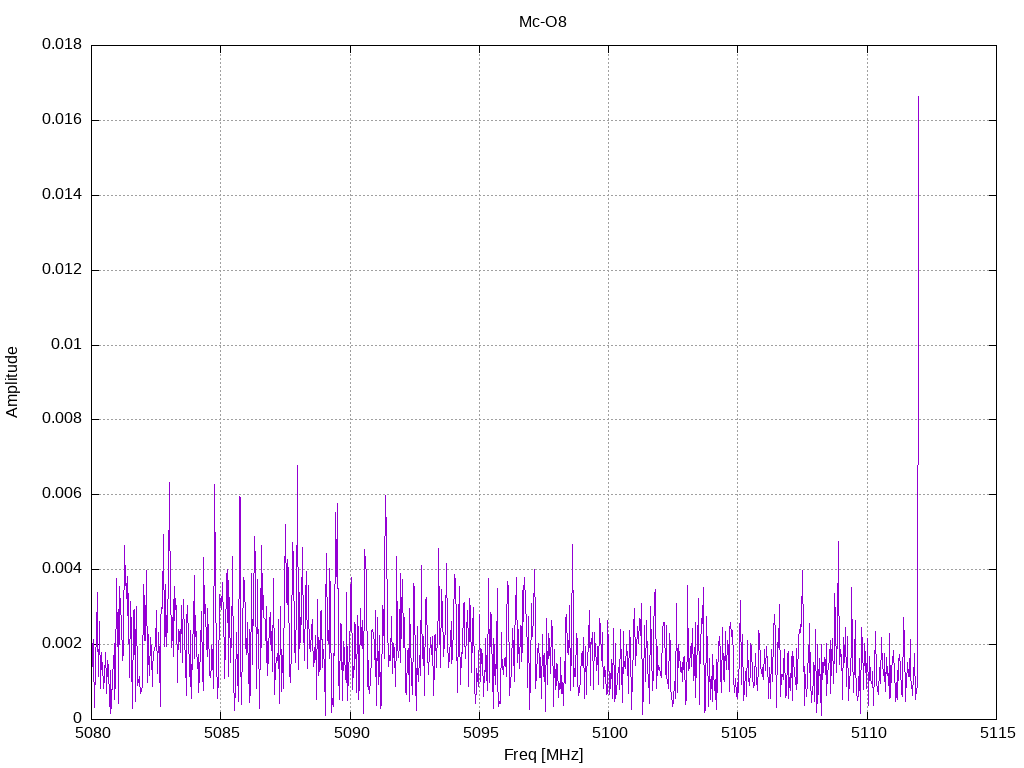Click the Freq [MHz] x-axis label
The image size is (1024, 768).
pyautogui.click(x=543, y=755)
